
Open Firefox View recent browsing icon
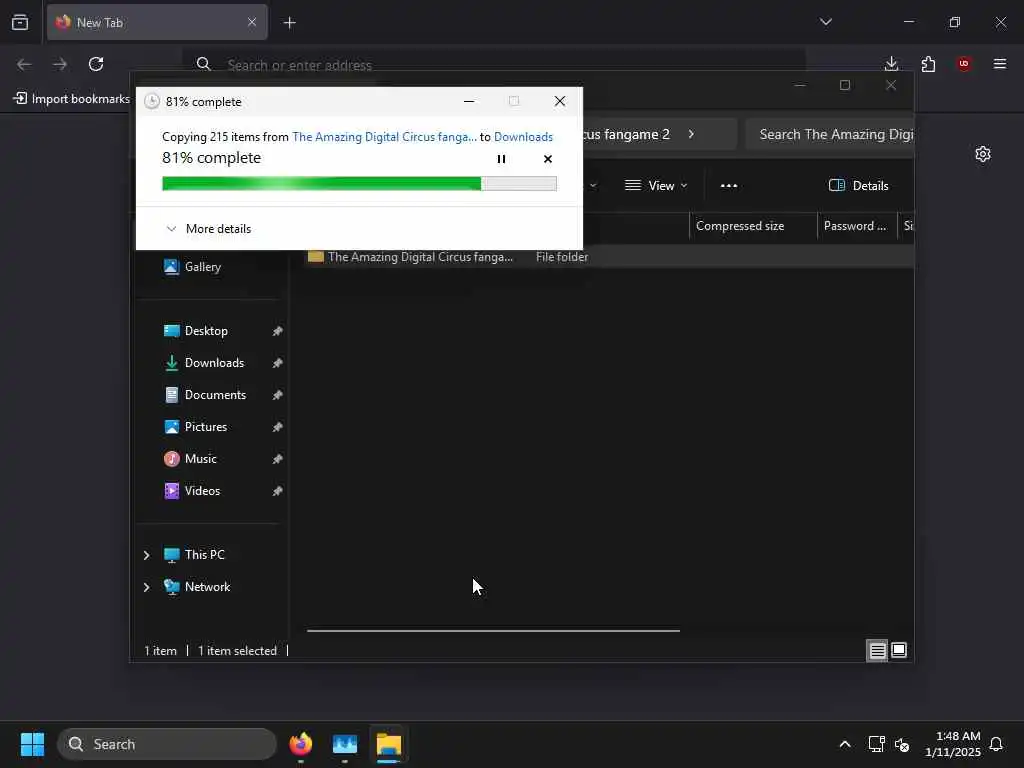click(x=20, y=22)
